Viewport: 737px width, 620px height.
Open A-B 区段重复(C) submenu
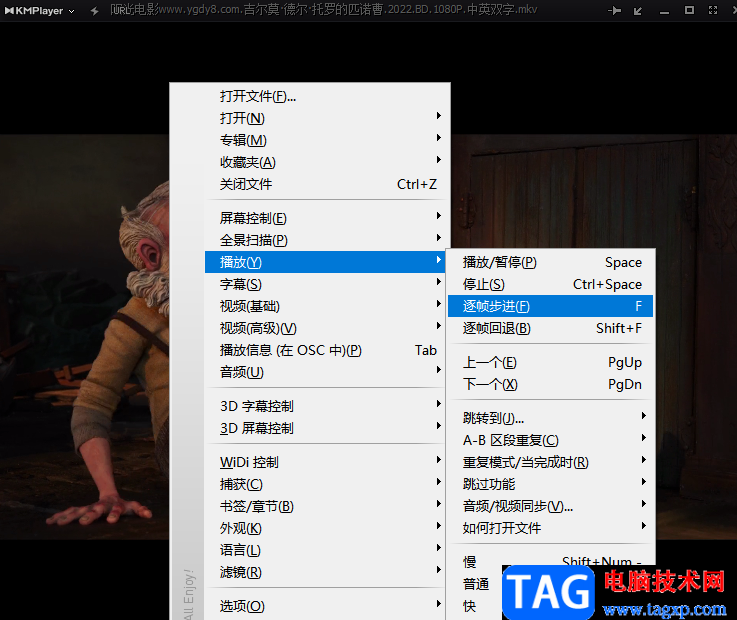pos(550,440)
